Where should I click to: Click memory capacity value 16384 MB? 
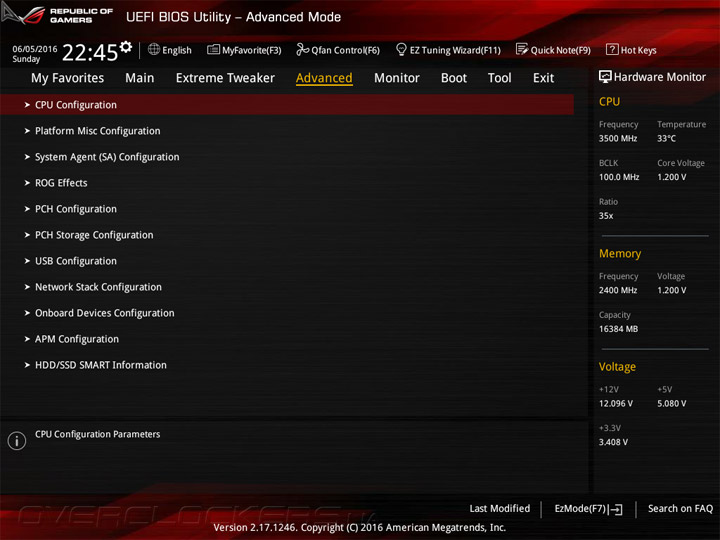618,329
